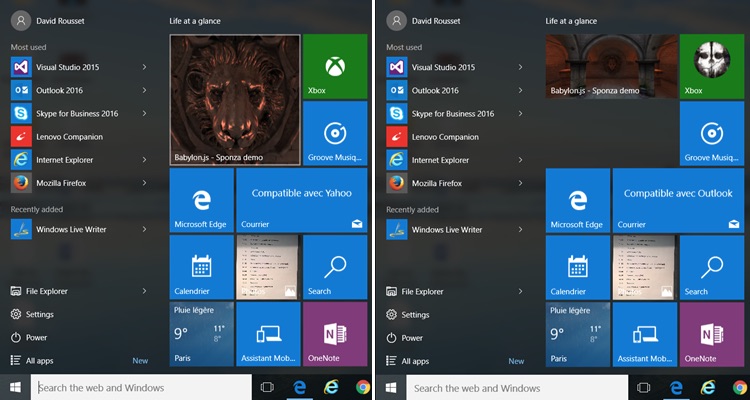Expand Visual Studio 2015 jump list arrow, left menu
Screen dimensions: 750x400
click(x=145, y=67)
